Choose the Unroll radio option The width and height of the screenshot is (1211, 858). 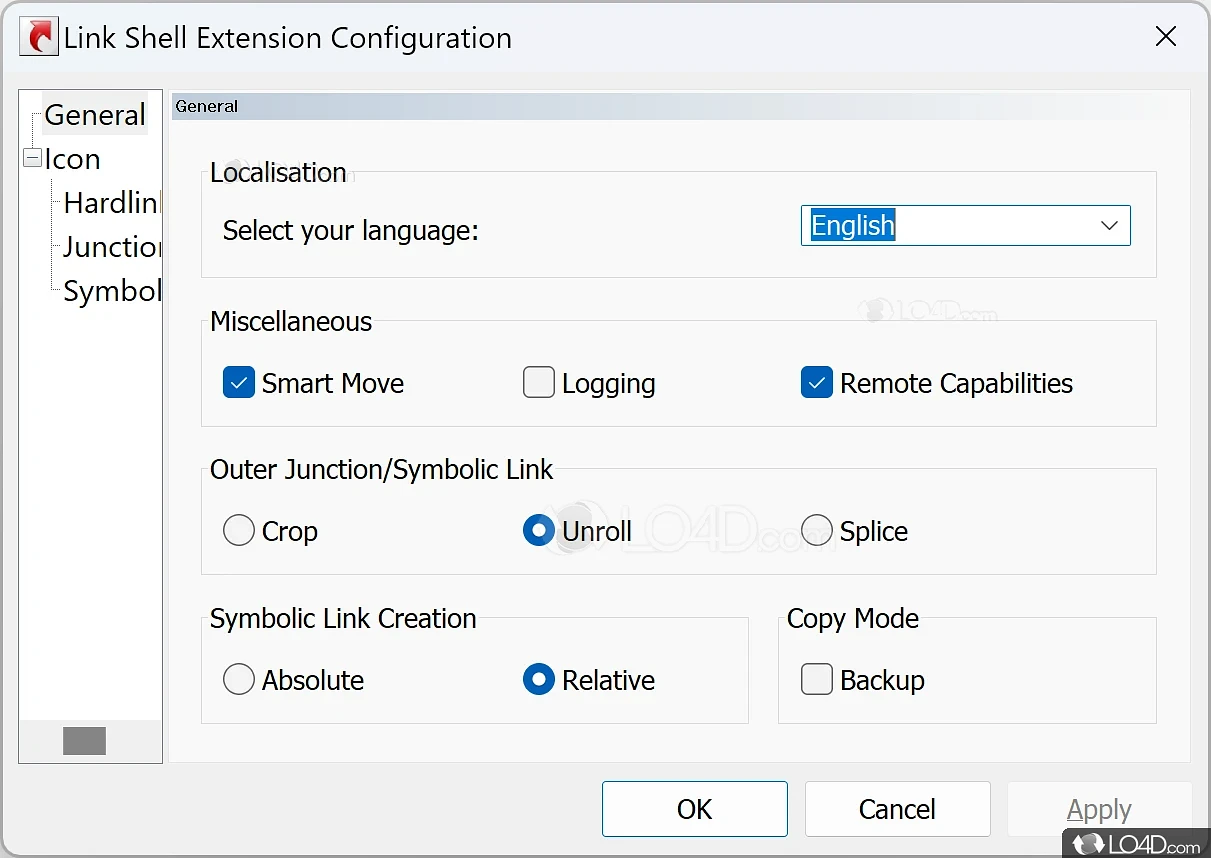[x=539, y=531]
